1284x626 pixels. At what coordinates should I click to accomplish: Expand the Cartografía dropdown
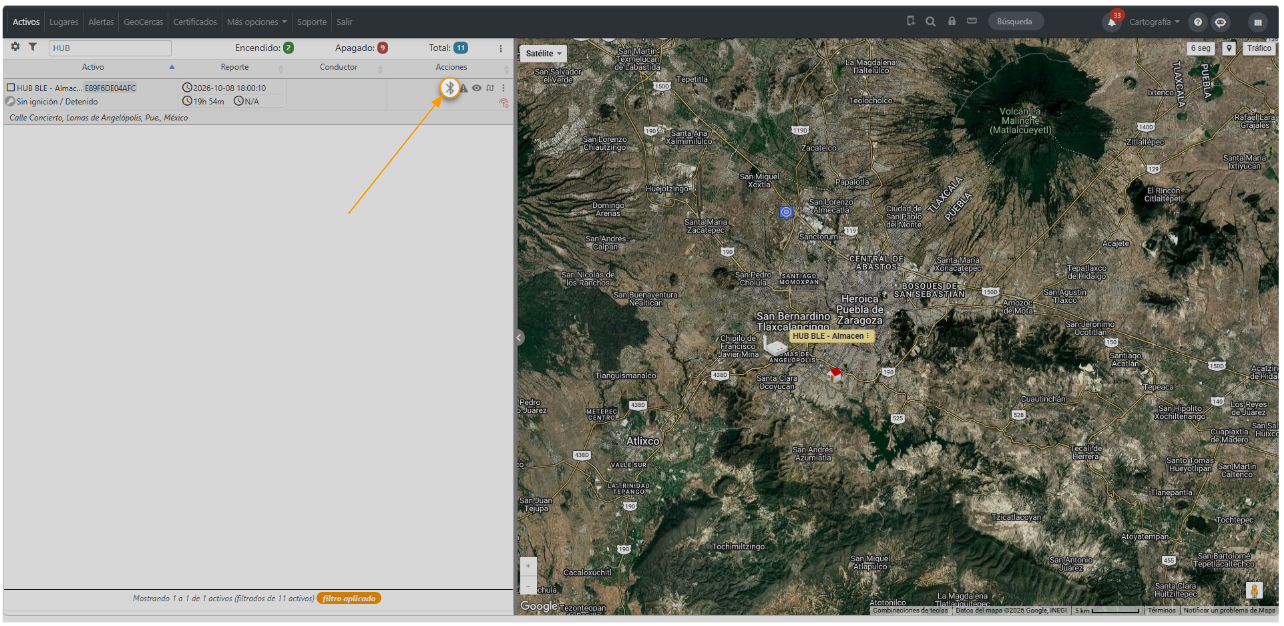coord(1155,22)
